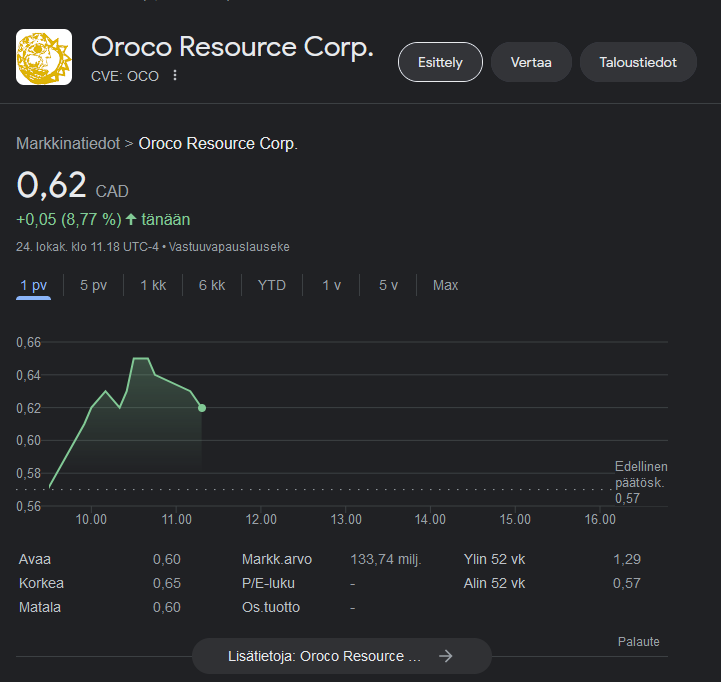Click the arrow icon in Lisätietoja button

tap(446, 656)
